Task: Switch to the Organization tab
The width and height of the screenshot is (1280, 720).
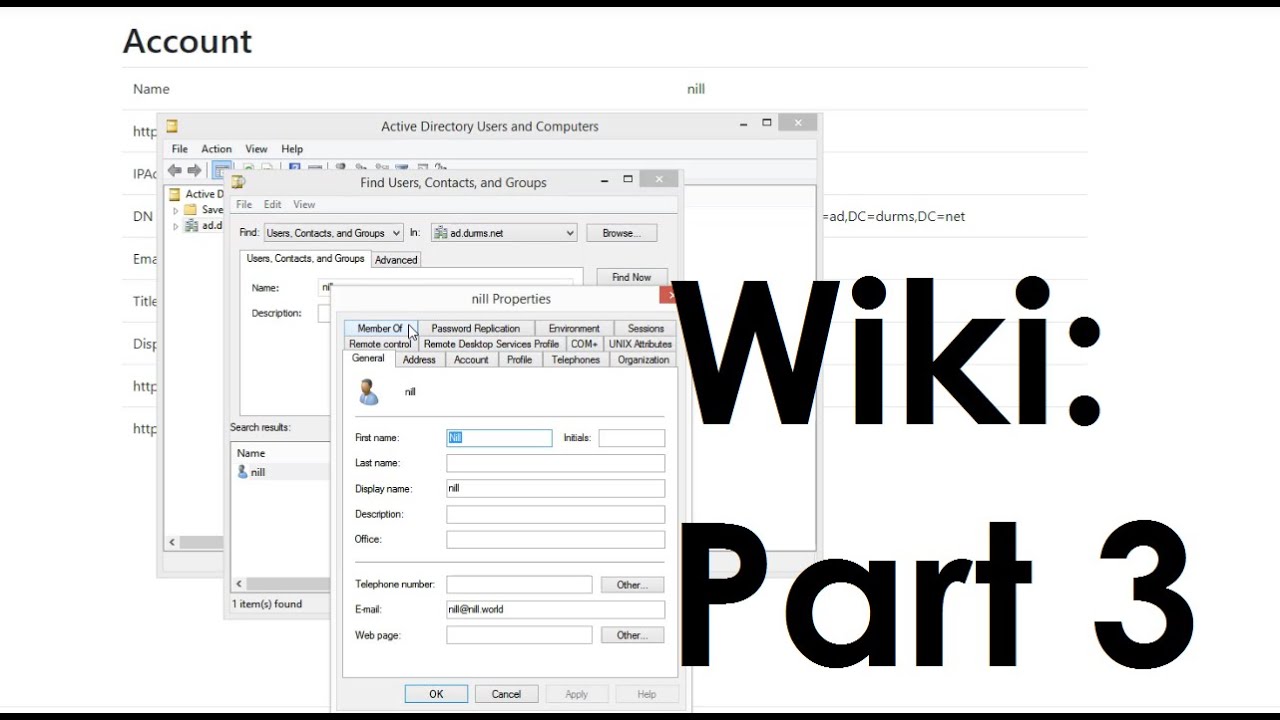Action: (643, 360)
